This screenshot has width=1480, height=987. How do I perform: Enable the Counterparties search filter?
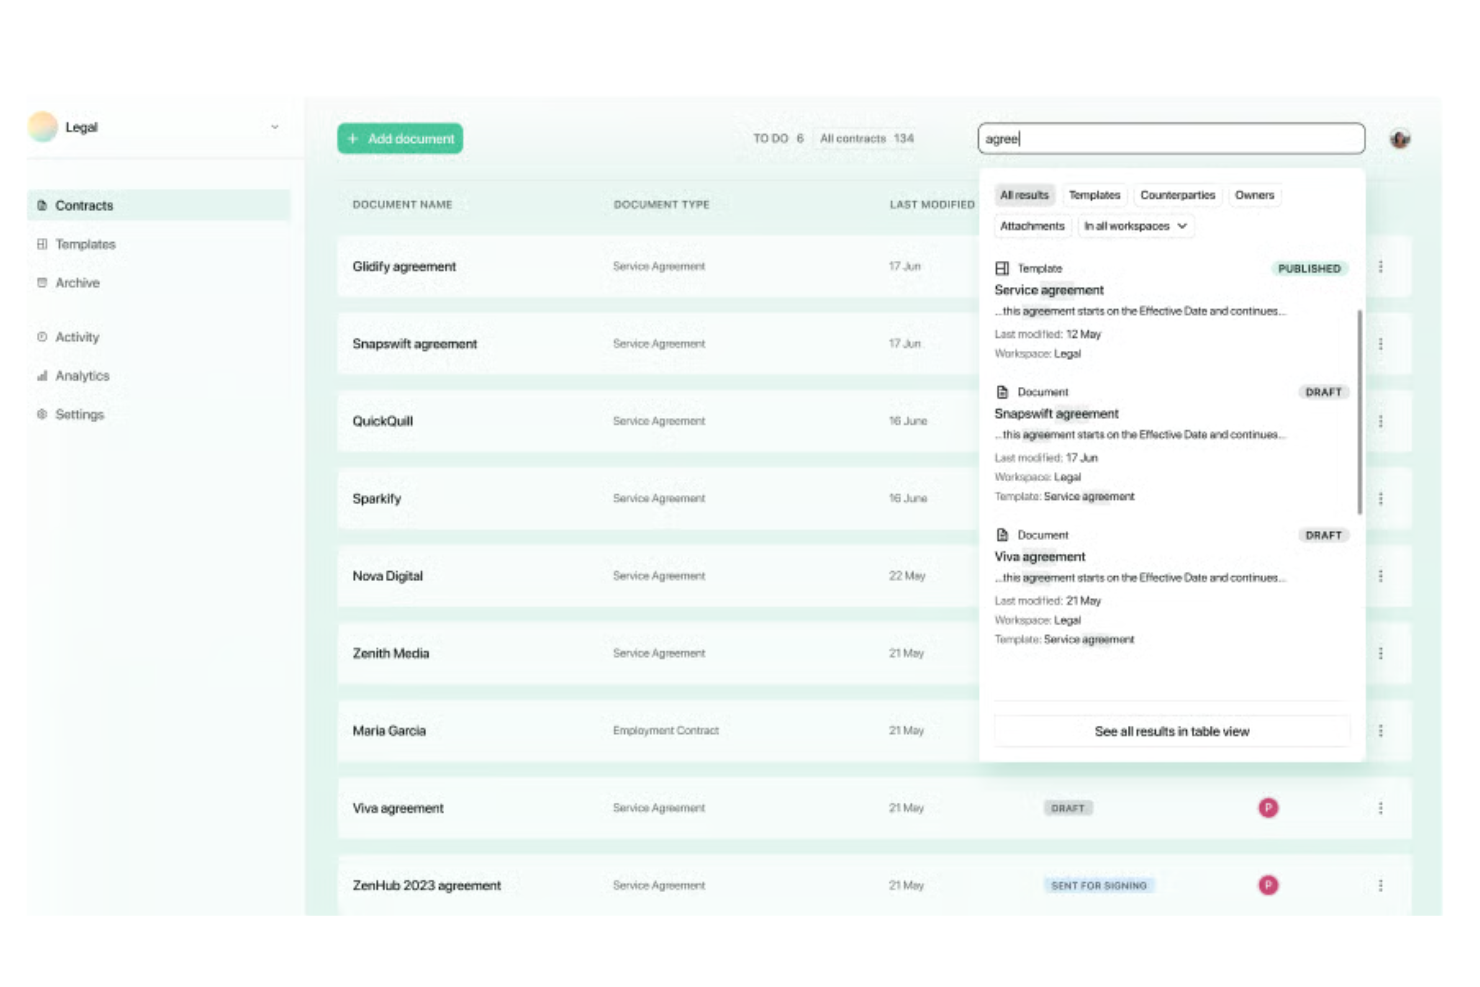coord(1177,195)
